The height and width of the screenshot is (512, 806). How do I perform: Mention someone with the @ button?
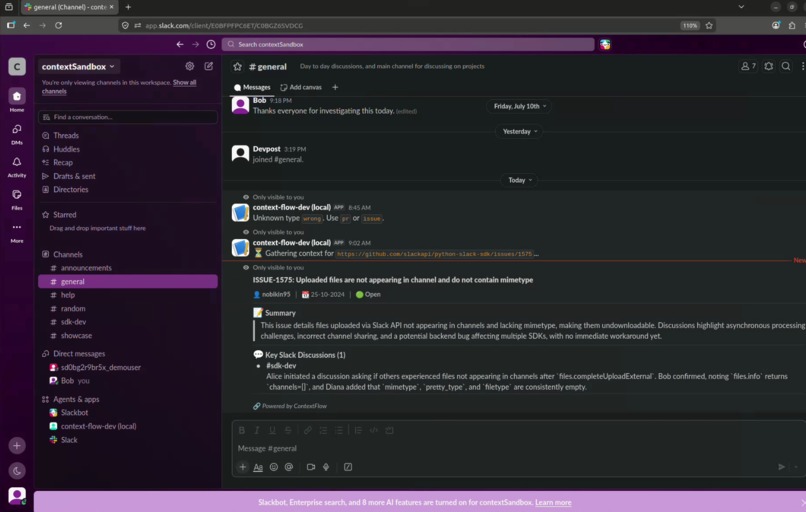[289, 467]
